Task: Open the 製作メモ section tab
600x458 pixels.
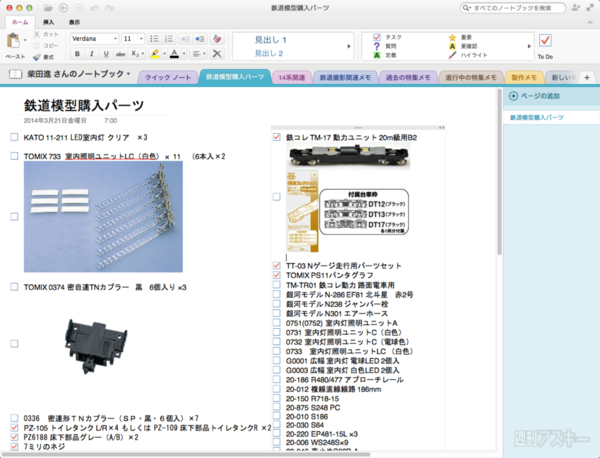Action: (x=524, y=78)
